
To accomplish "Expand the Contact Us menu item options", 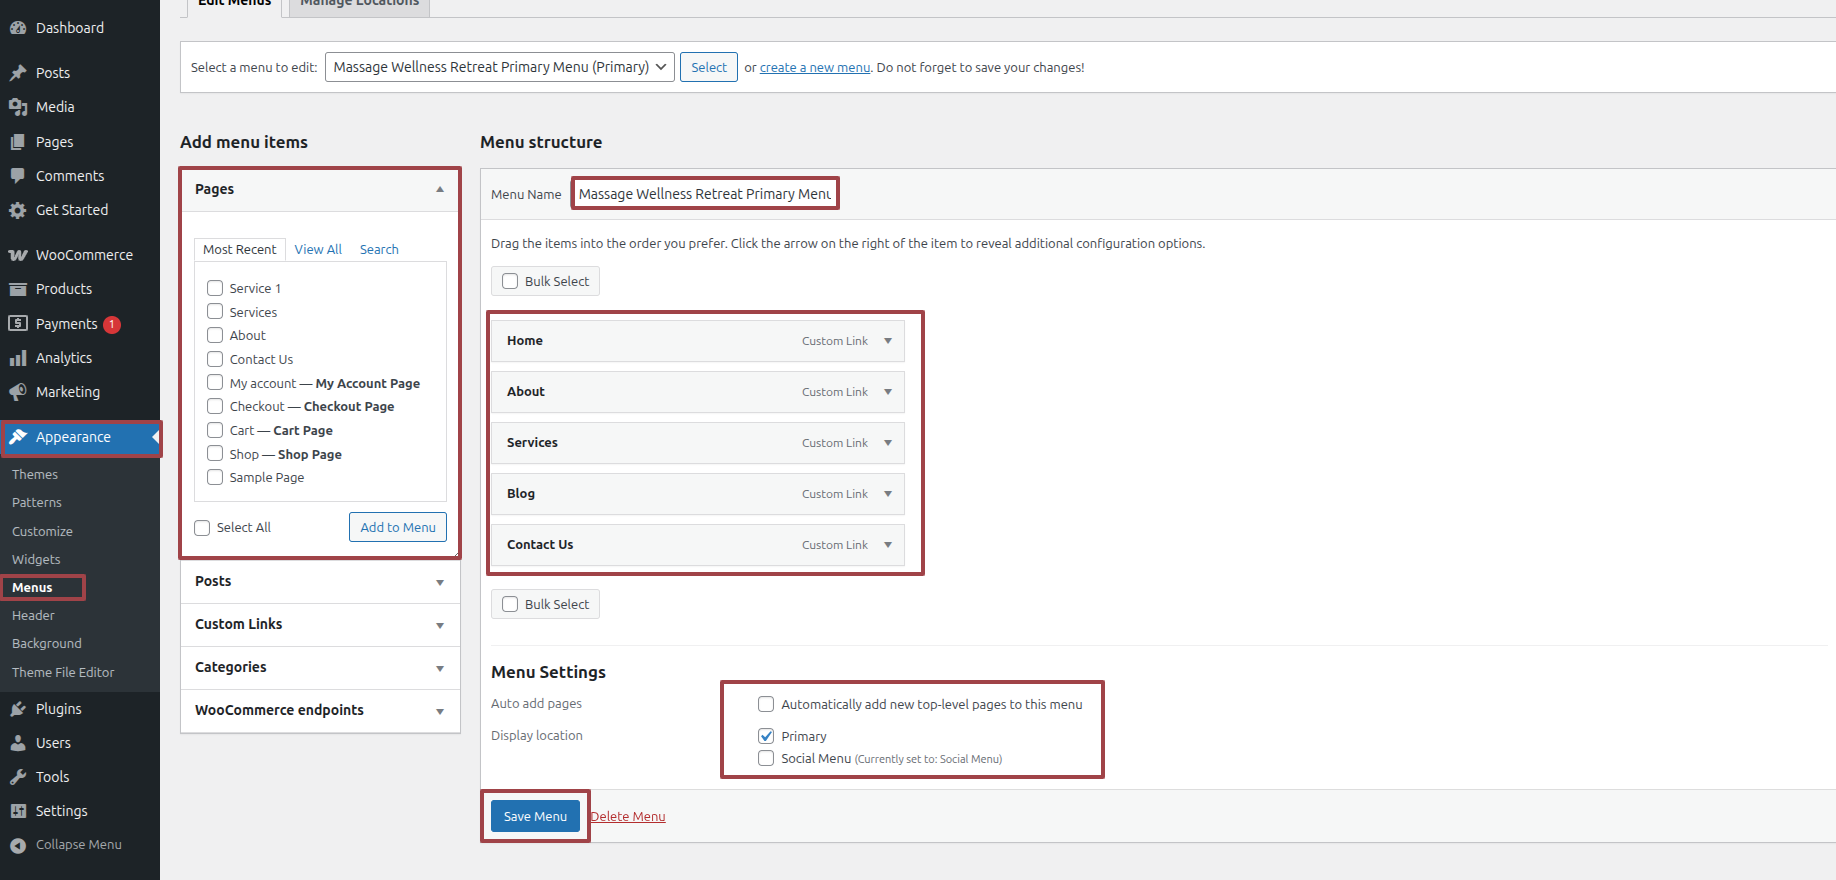I will pyautogui.click(x=888, y=545).
